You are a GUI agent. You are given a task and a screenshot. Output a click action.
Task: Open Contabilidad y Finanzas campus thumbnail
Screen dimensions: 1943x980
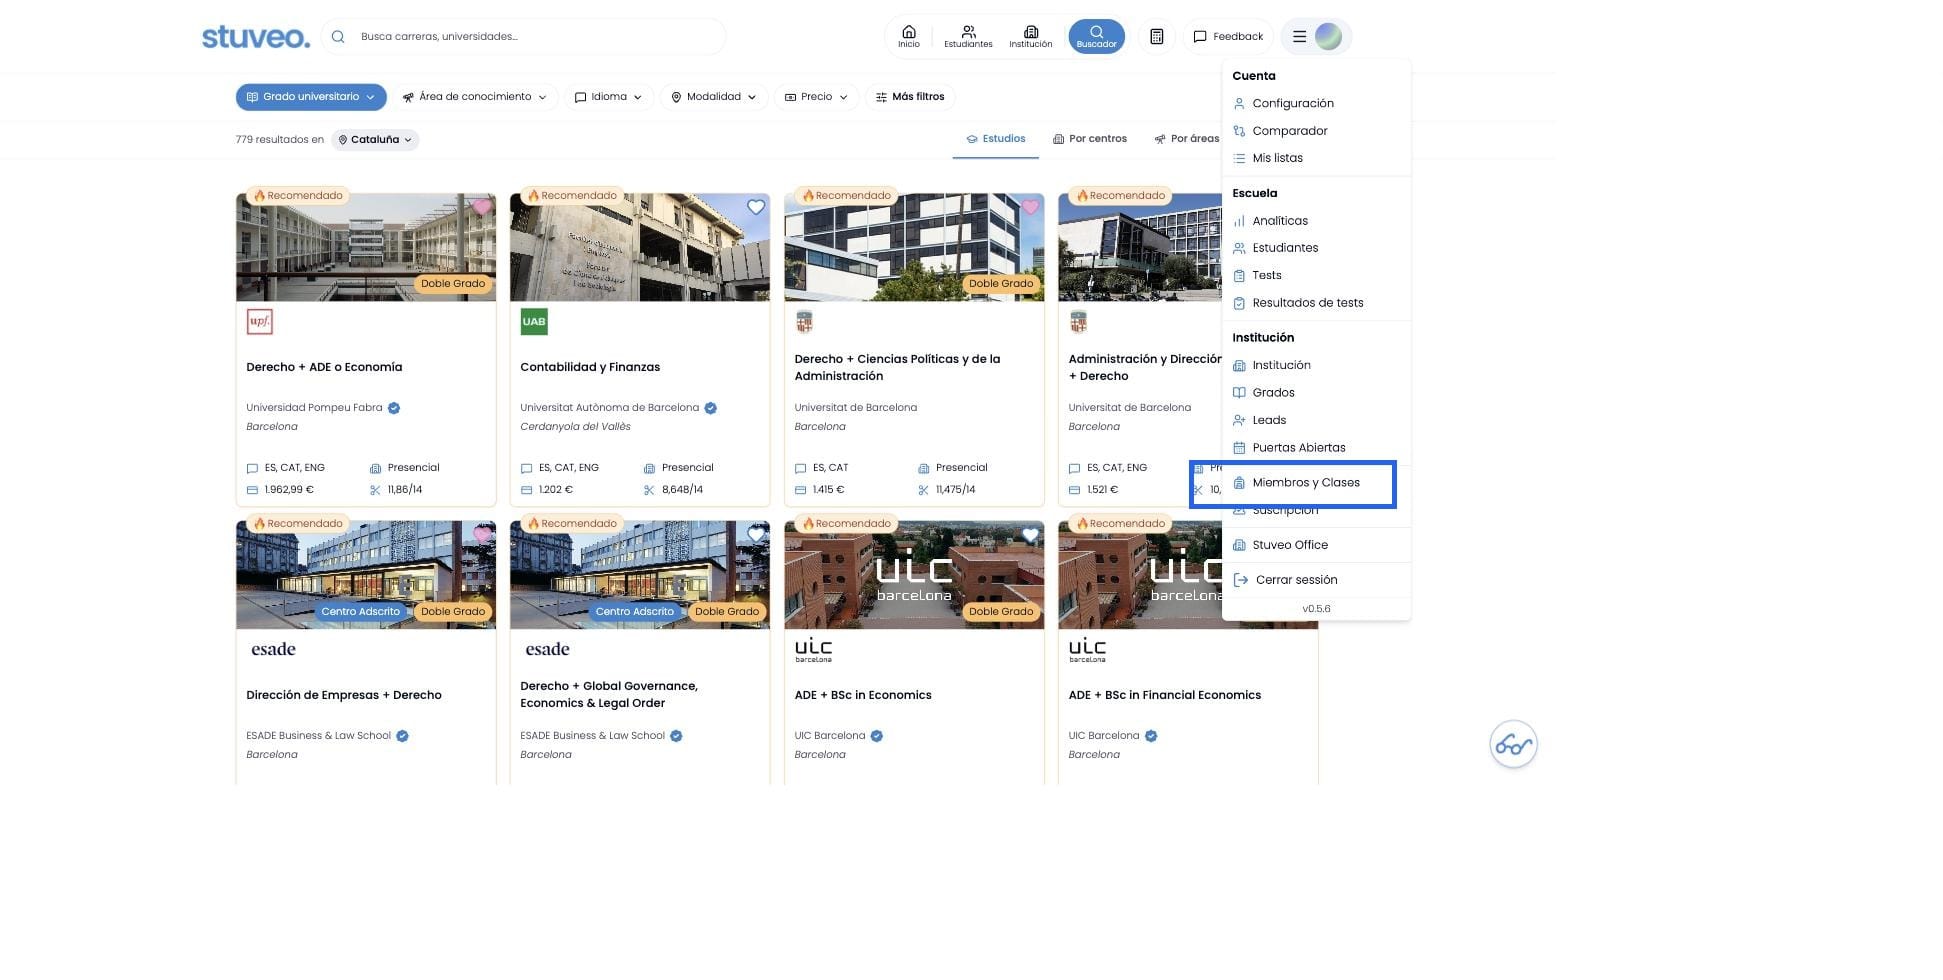[x=640, y=247]
